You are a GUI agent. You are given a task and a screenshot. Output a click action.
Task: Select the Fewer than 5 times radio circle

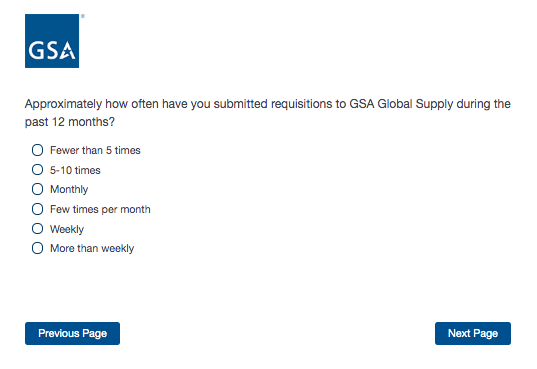(x=37, y=150)
